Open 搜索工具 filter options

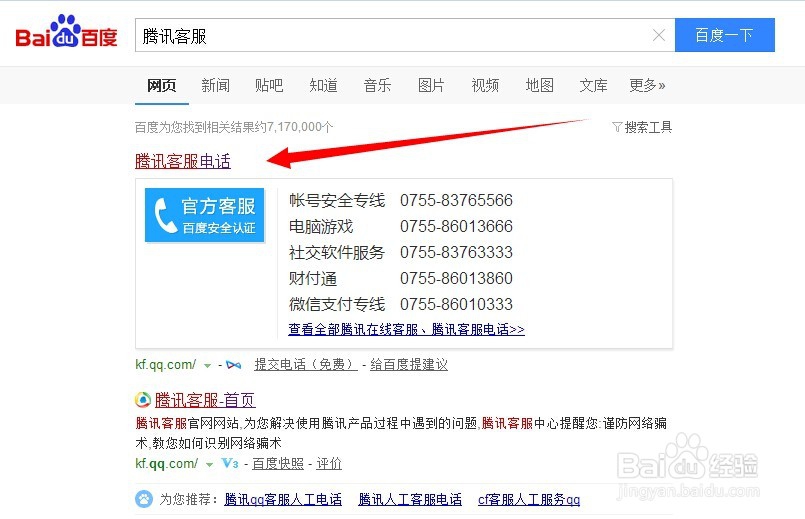pyautogui.click(x=642, y=127)
